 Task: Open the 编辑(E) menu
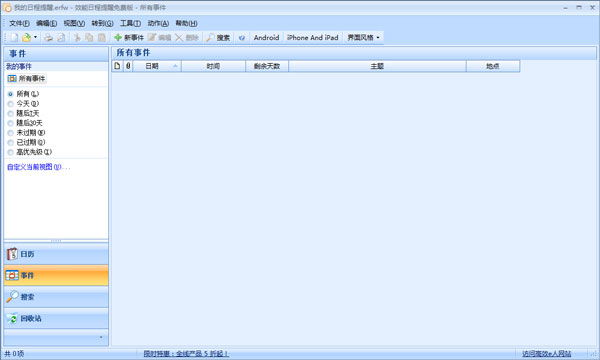pos(46,23)
